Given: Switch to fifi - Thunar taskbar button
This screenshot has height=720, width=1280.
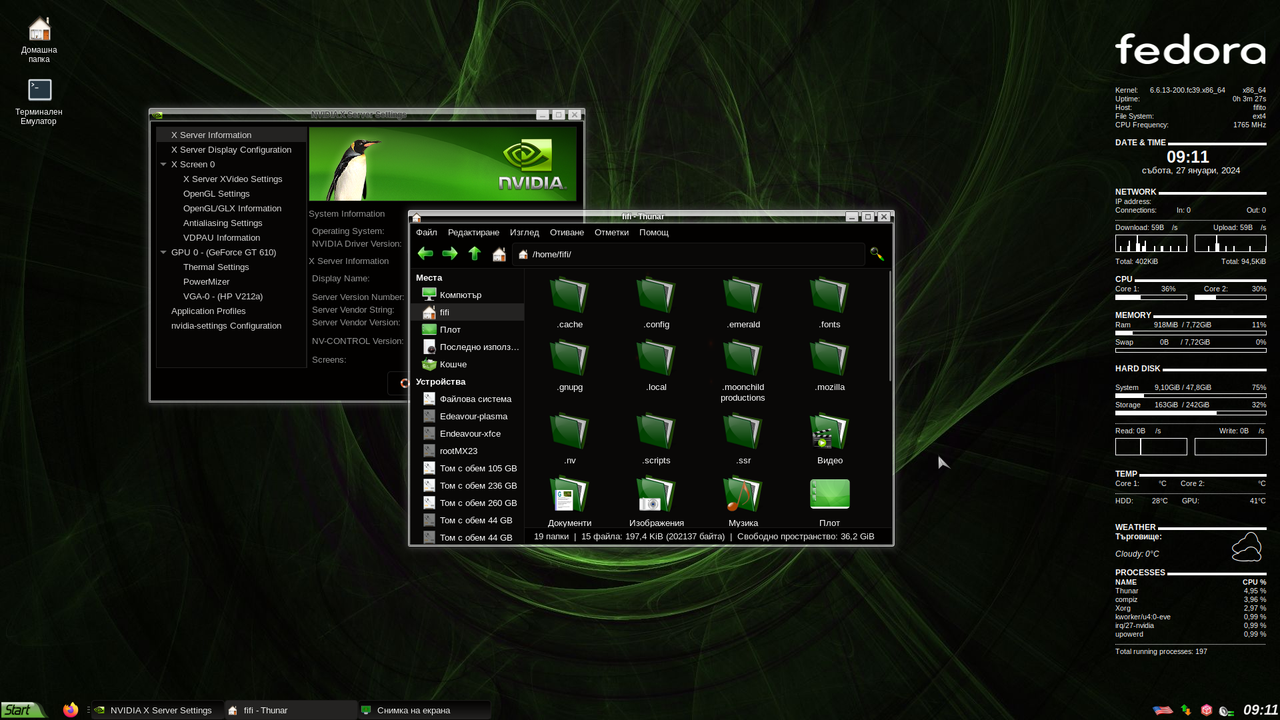Looking at the screenshot, I should [290, 710].
